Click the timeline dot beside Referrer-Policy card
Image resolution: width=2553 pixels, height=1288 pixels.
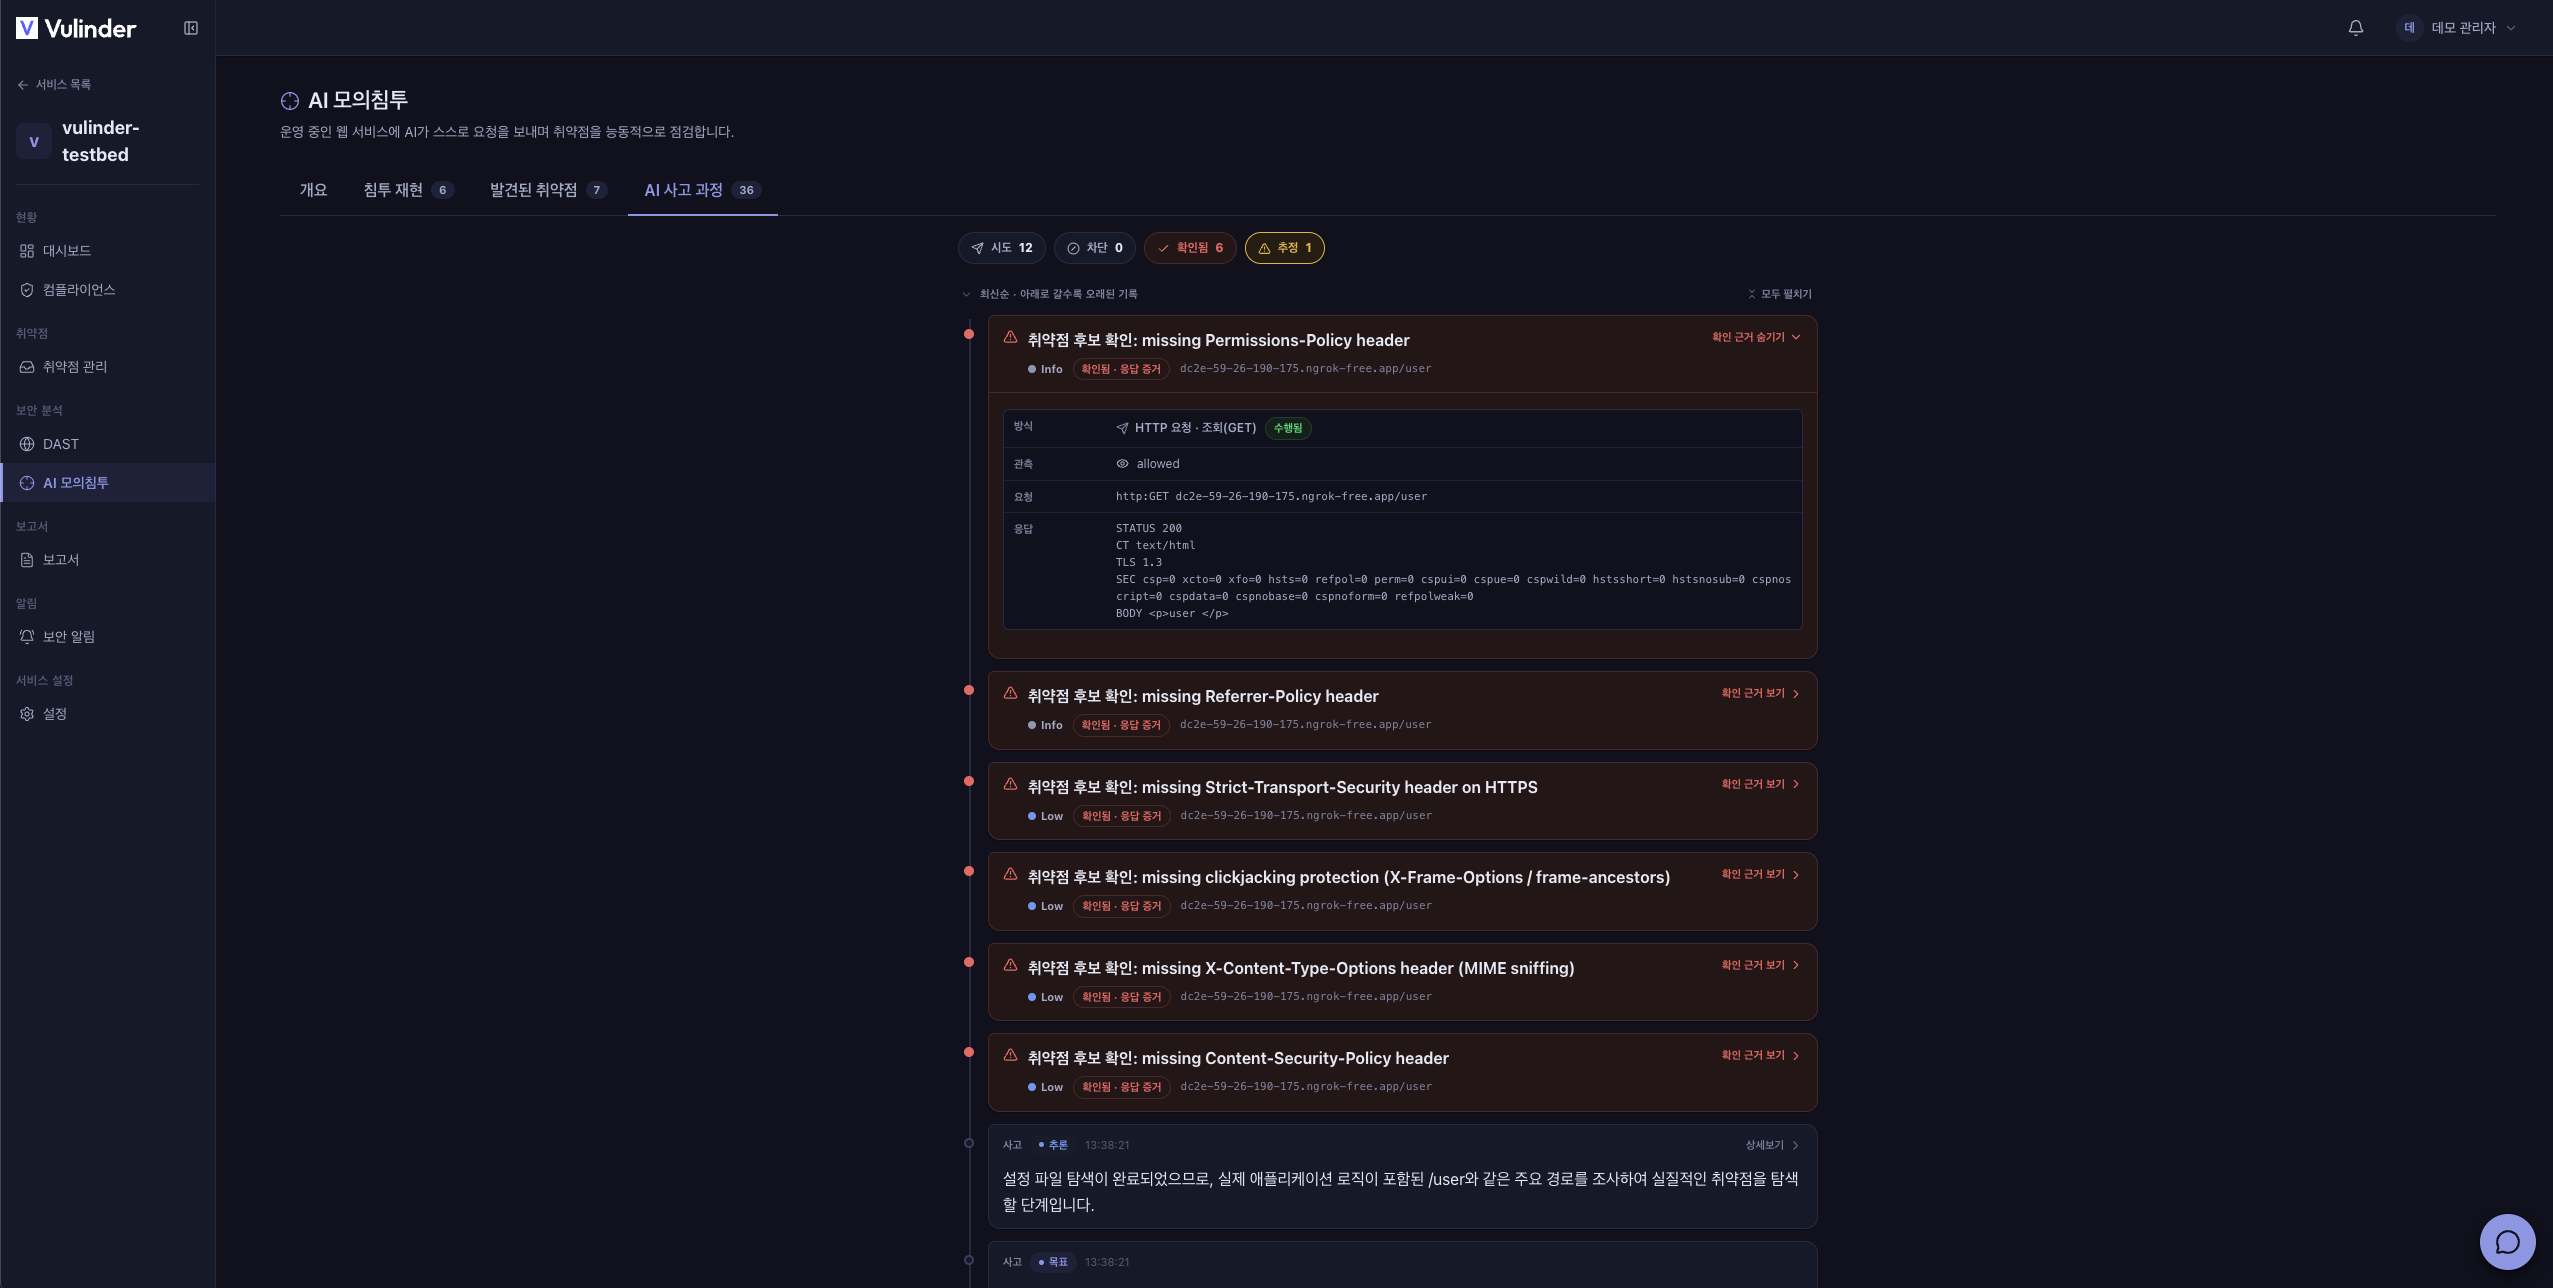click(968, 690)
